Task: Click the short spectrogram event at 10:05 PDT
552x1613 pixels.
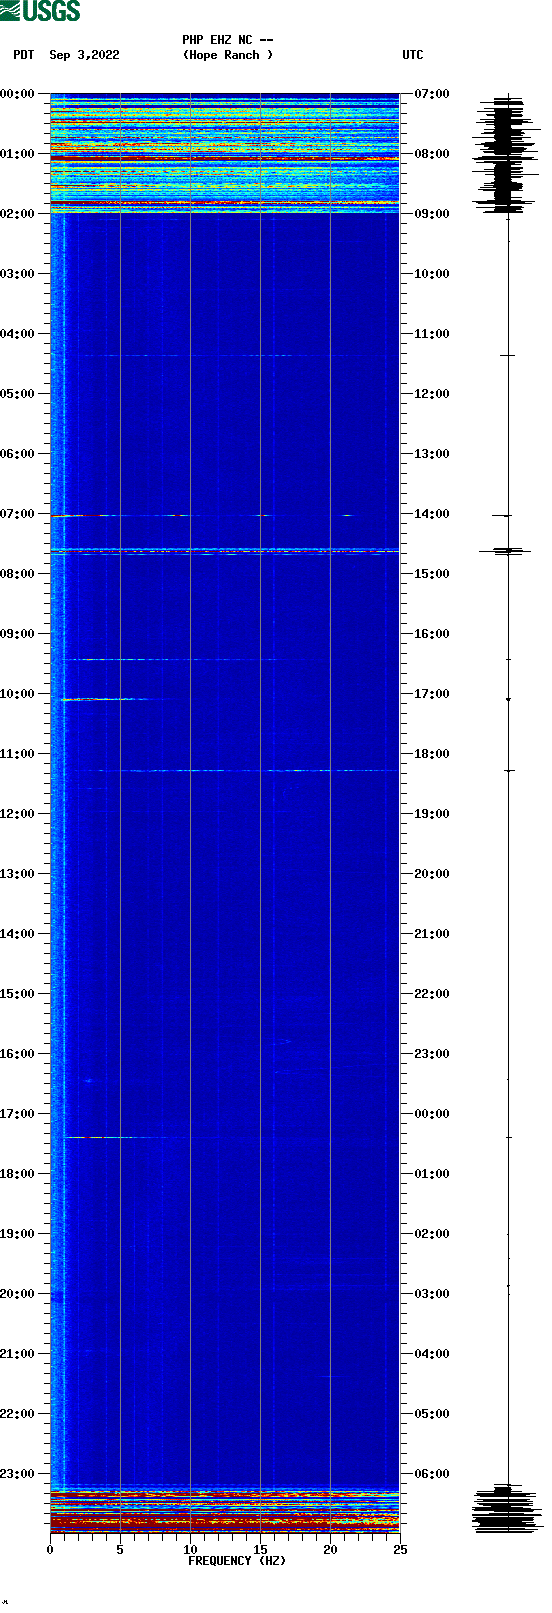Action: [x=105, y=699]
